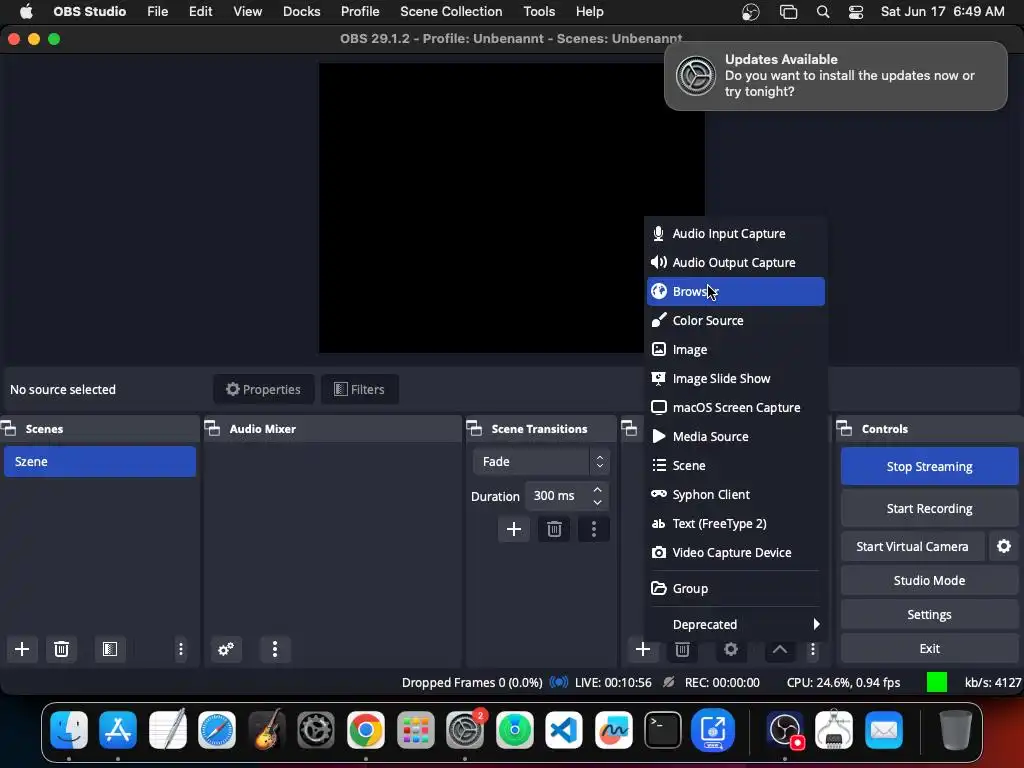Open Audio Mixer advanced properties gears
Viewport: 1024px width, 768px height.
coord(226,649)
